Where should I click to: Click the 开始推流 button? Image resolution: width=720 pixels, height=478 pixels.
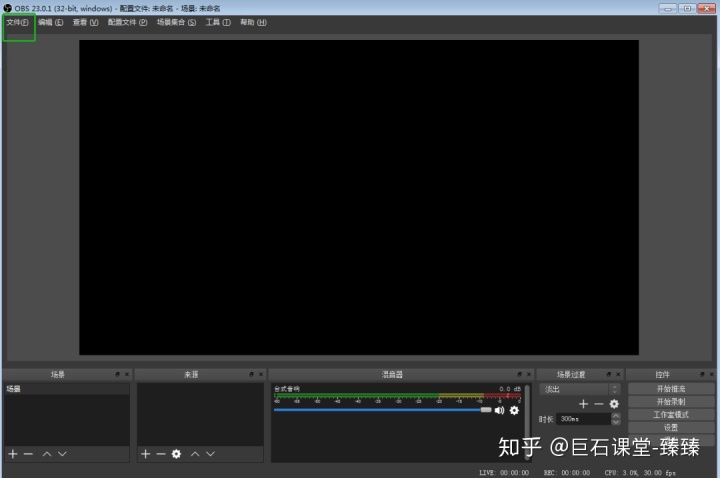click(671, 389)
